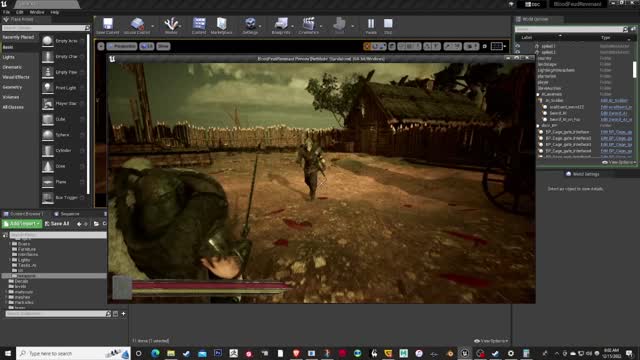The height and width of the screenshot is (360, 640).
Task: Click the viewport layout grid icon
Action: coord(496,47)
